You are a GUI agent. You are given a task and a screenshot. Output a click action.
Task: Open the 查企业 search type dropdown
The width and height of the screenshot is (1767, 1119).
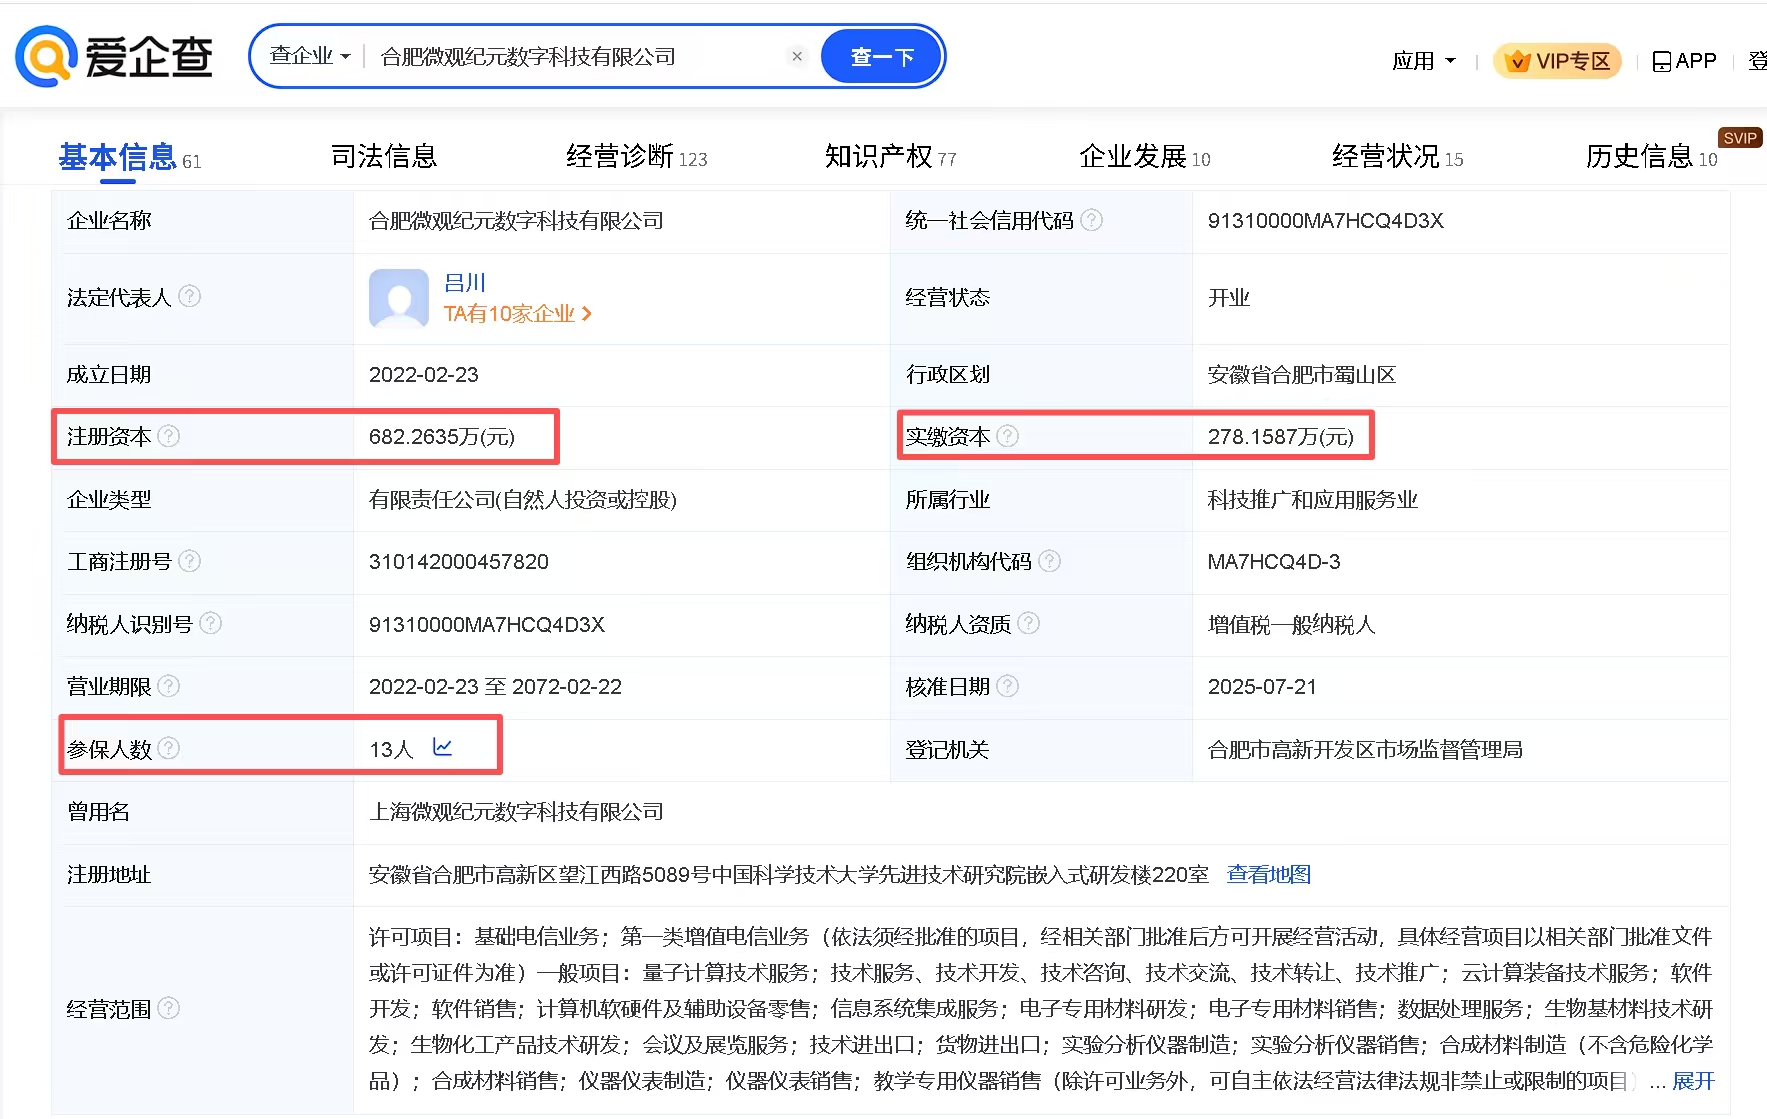click(x=310, y=56)
